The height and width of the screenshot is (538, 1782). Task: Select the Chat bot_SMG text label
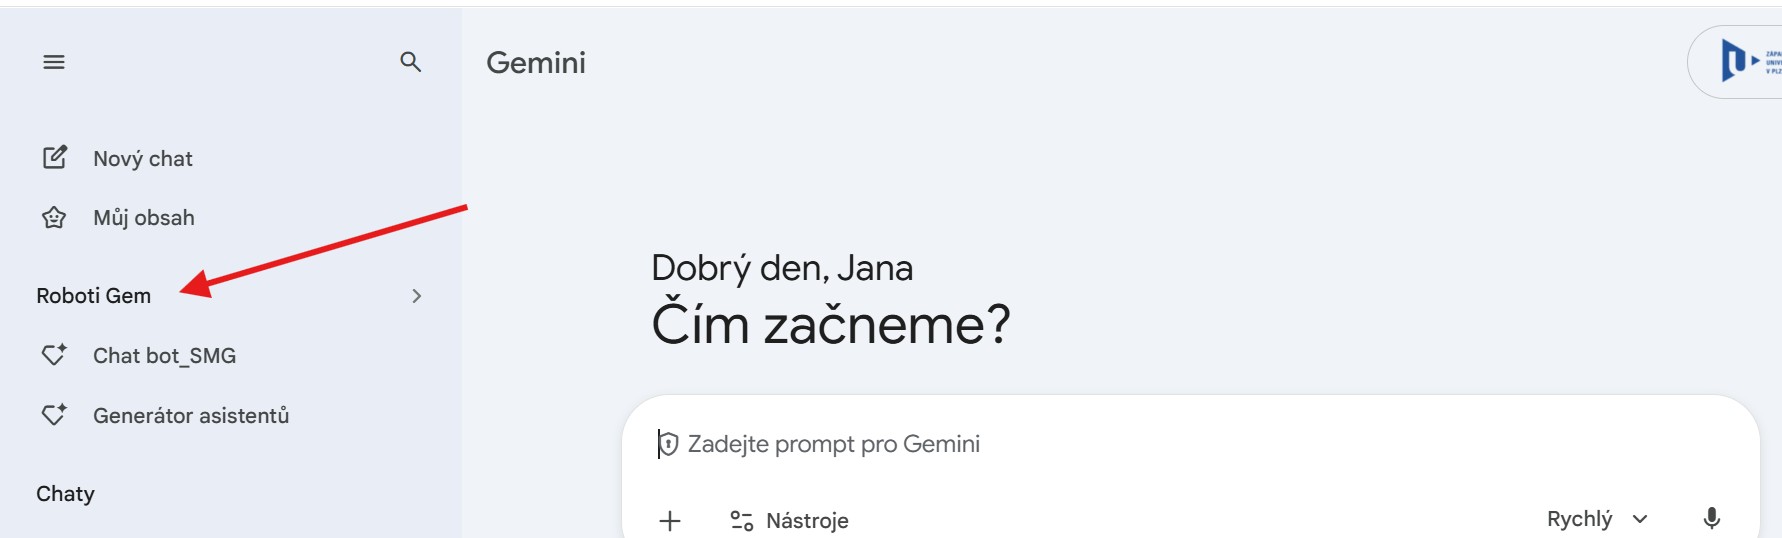[x=165, y=356]
